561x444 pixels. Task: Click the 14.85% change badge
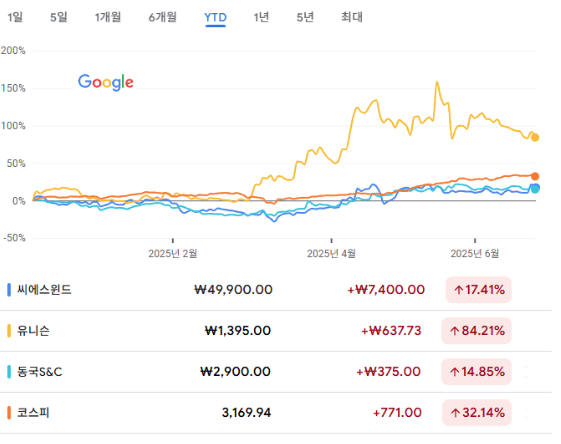point(476,372)
